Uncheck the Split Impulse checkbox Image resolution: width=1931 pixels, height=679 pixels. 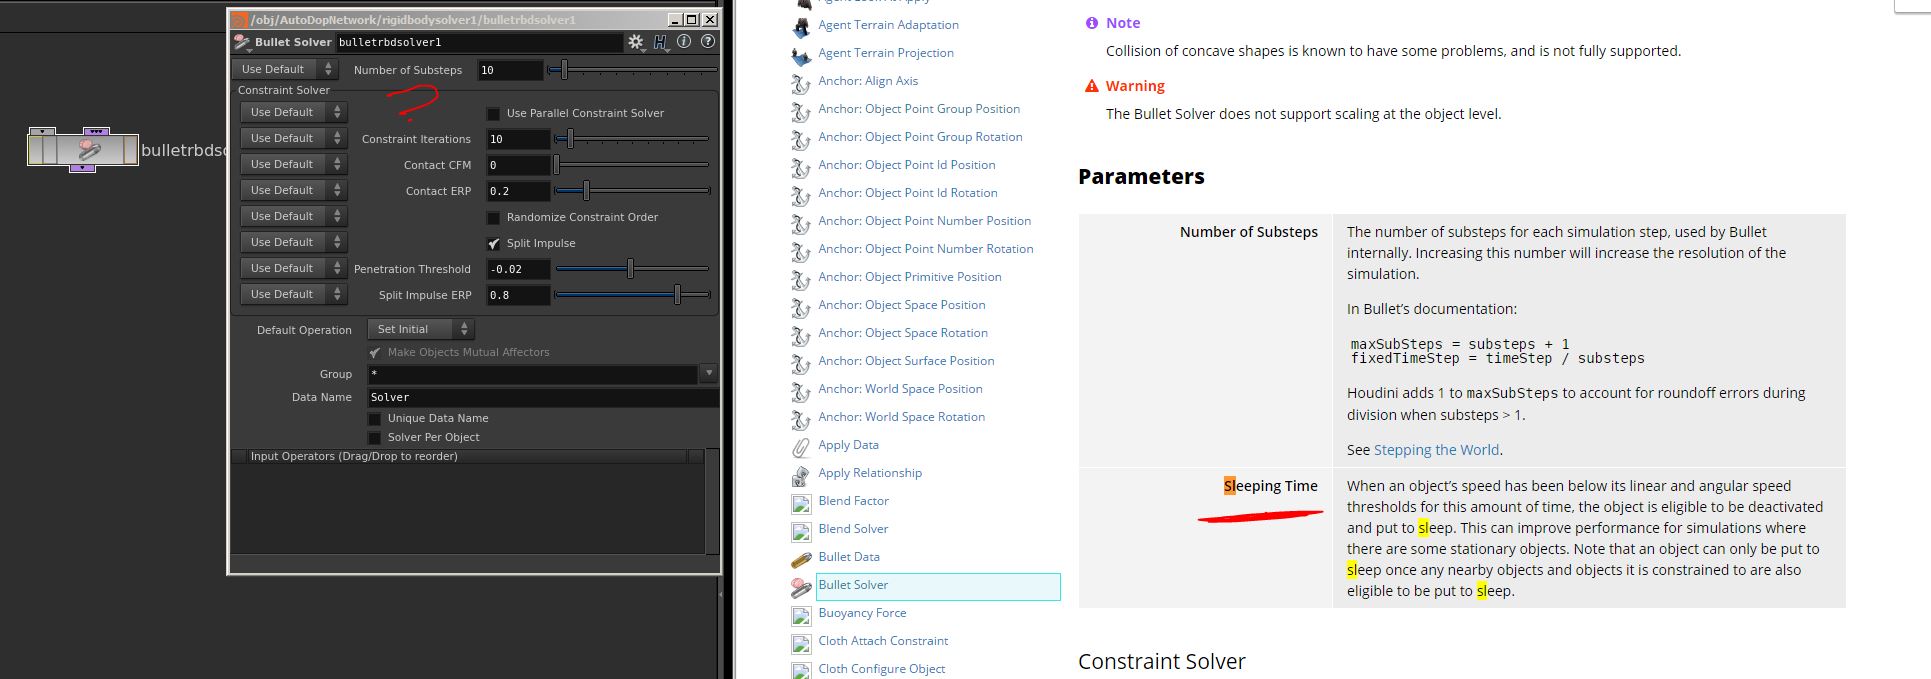click(x=493, y=243)
